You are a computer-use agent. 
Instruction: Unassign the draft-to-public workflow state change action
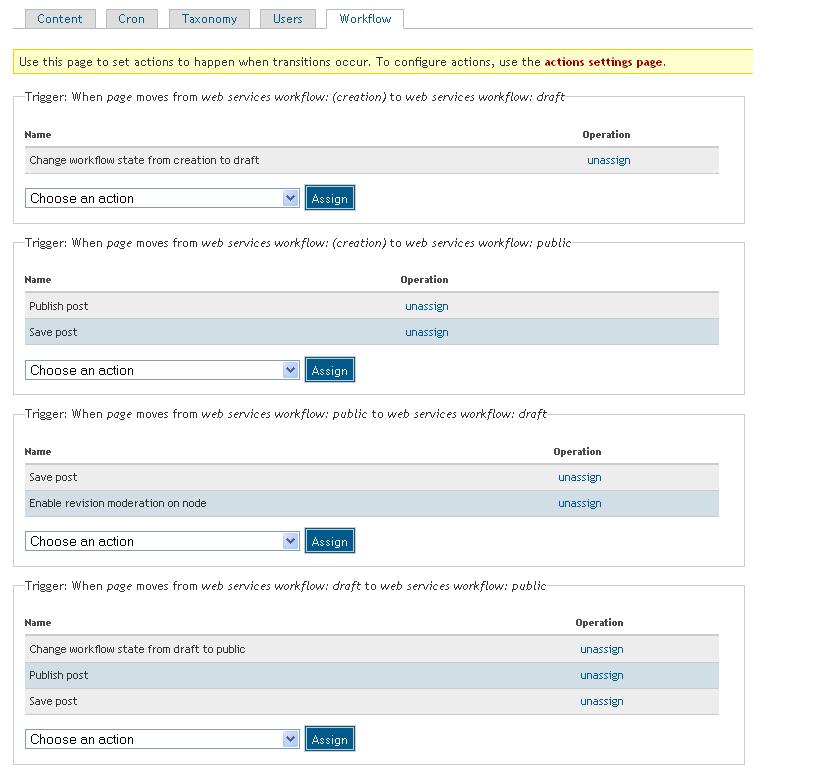pos(601,648)
